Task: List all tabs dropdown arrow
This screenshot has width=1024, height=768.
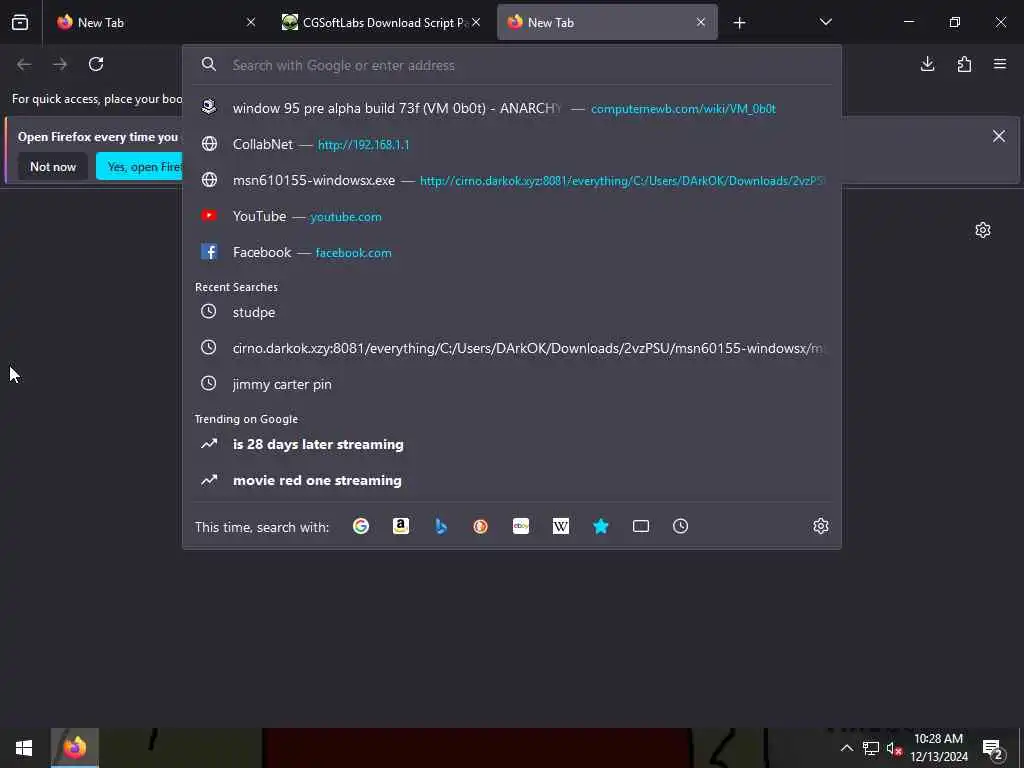Action: [x=825, y=22]
